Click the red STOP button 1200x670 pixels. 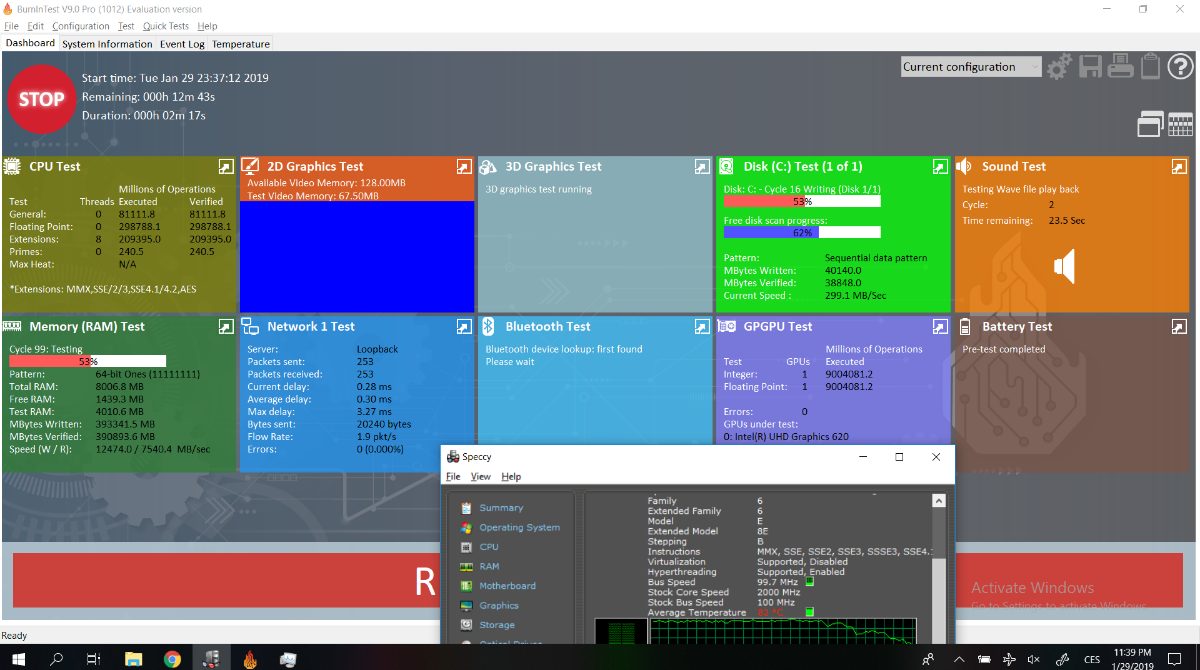coord(41,99)
